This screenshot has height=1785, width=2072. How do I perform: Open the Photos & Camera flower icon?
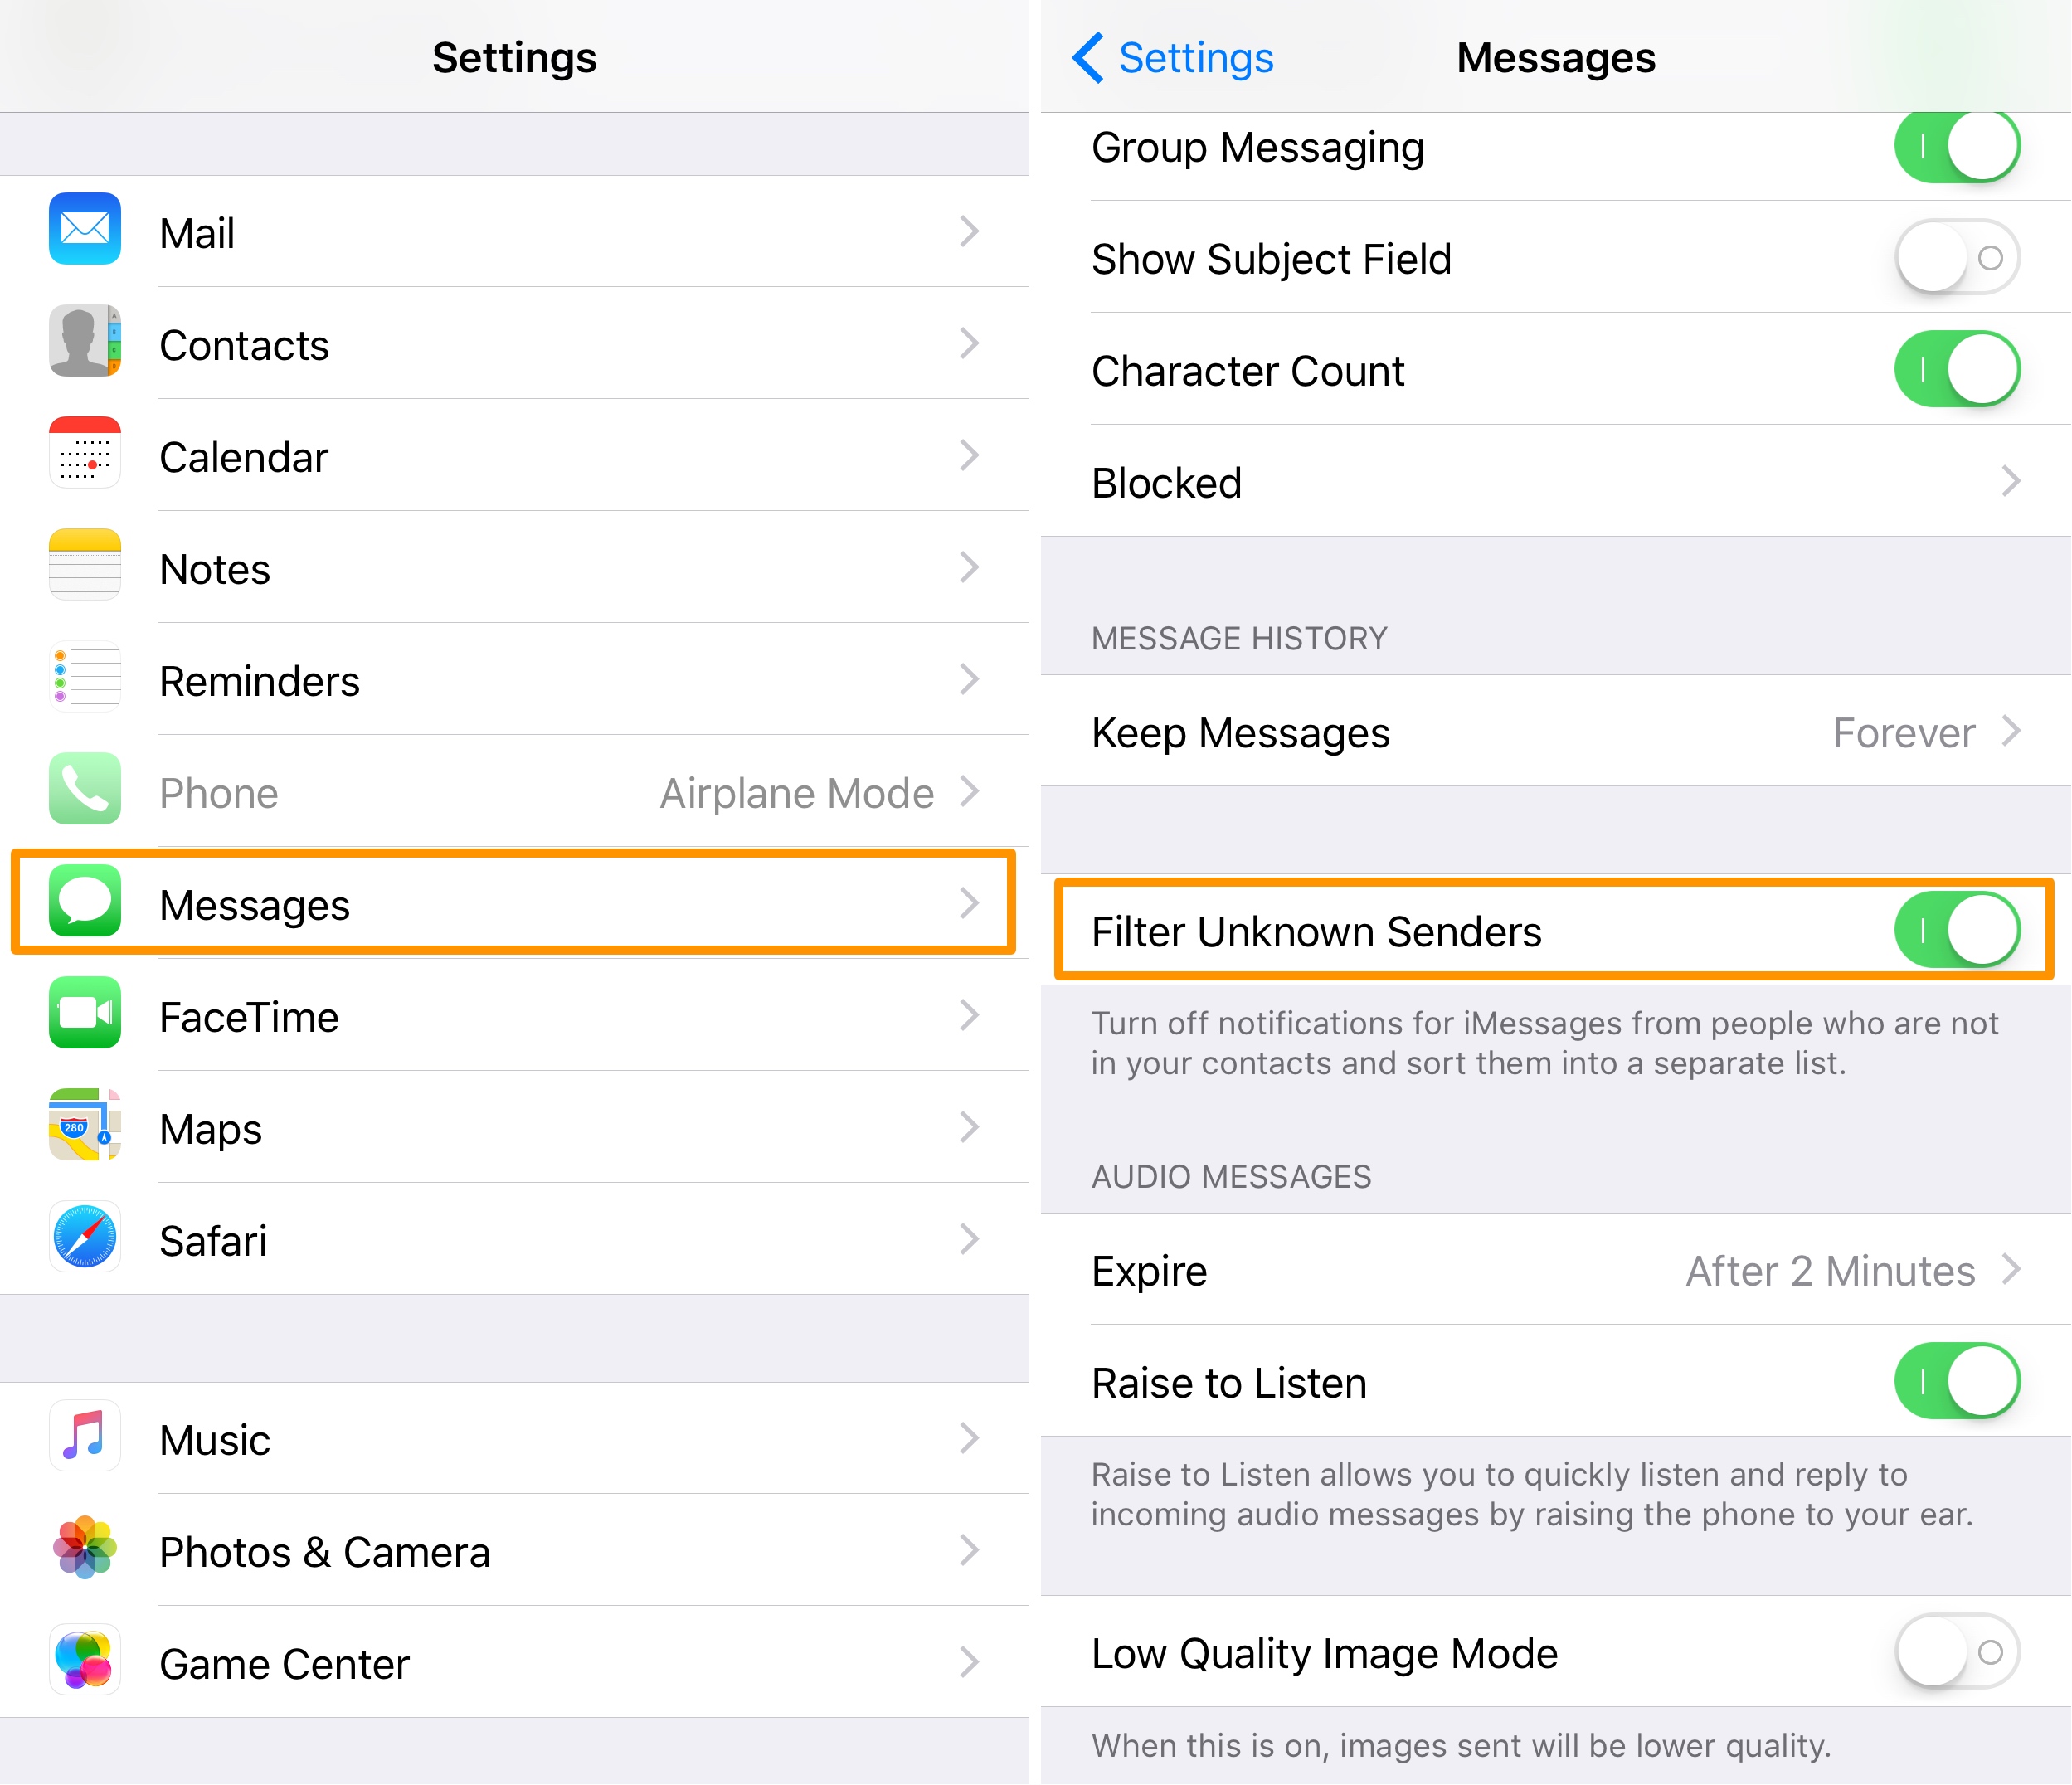[85, 1548]
